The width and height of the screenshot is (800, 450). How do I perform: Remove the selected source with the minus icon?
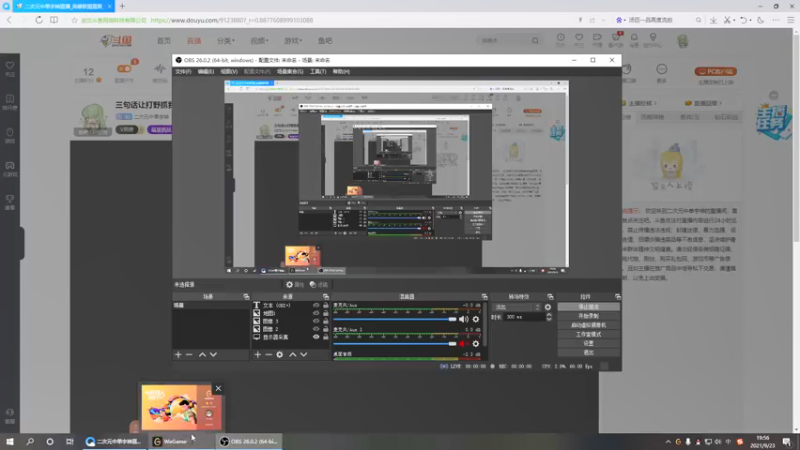(x=268, y=355)
